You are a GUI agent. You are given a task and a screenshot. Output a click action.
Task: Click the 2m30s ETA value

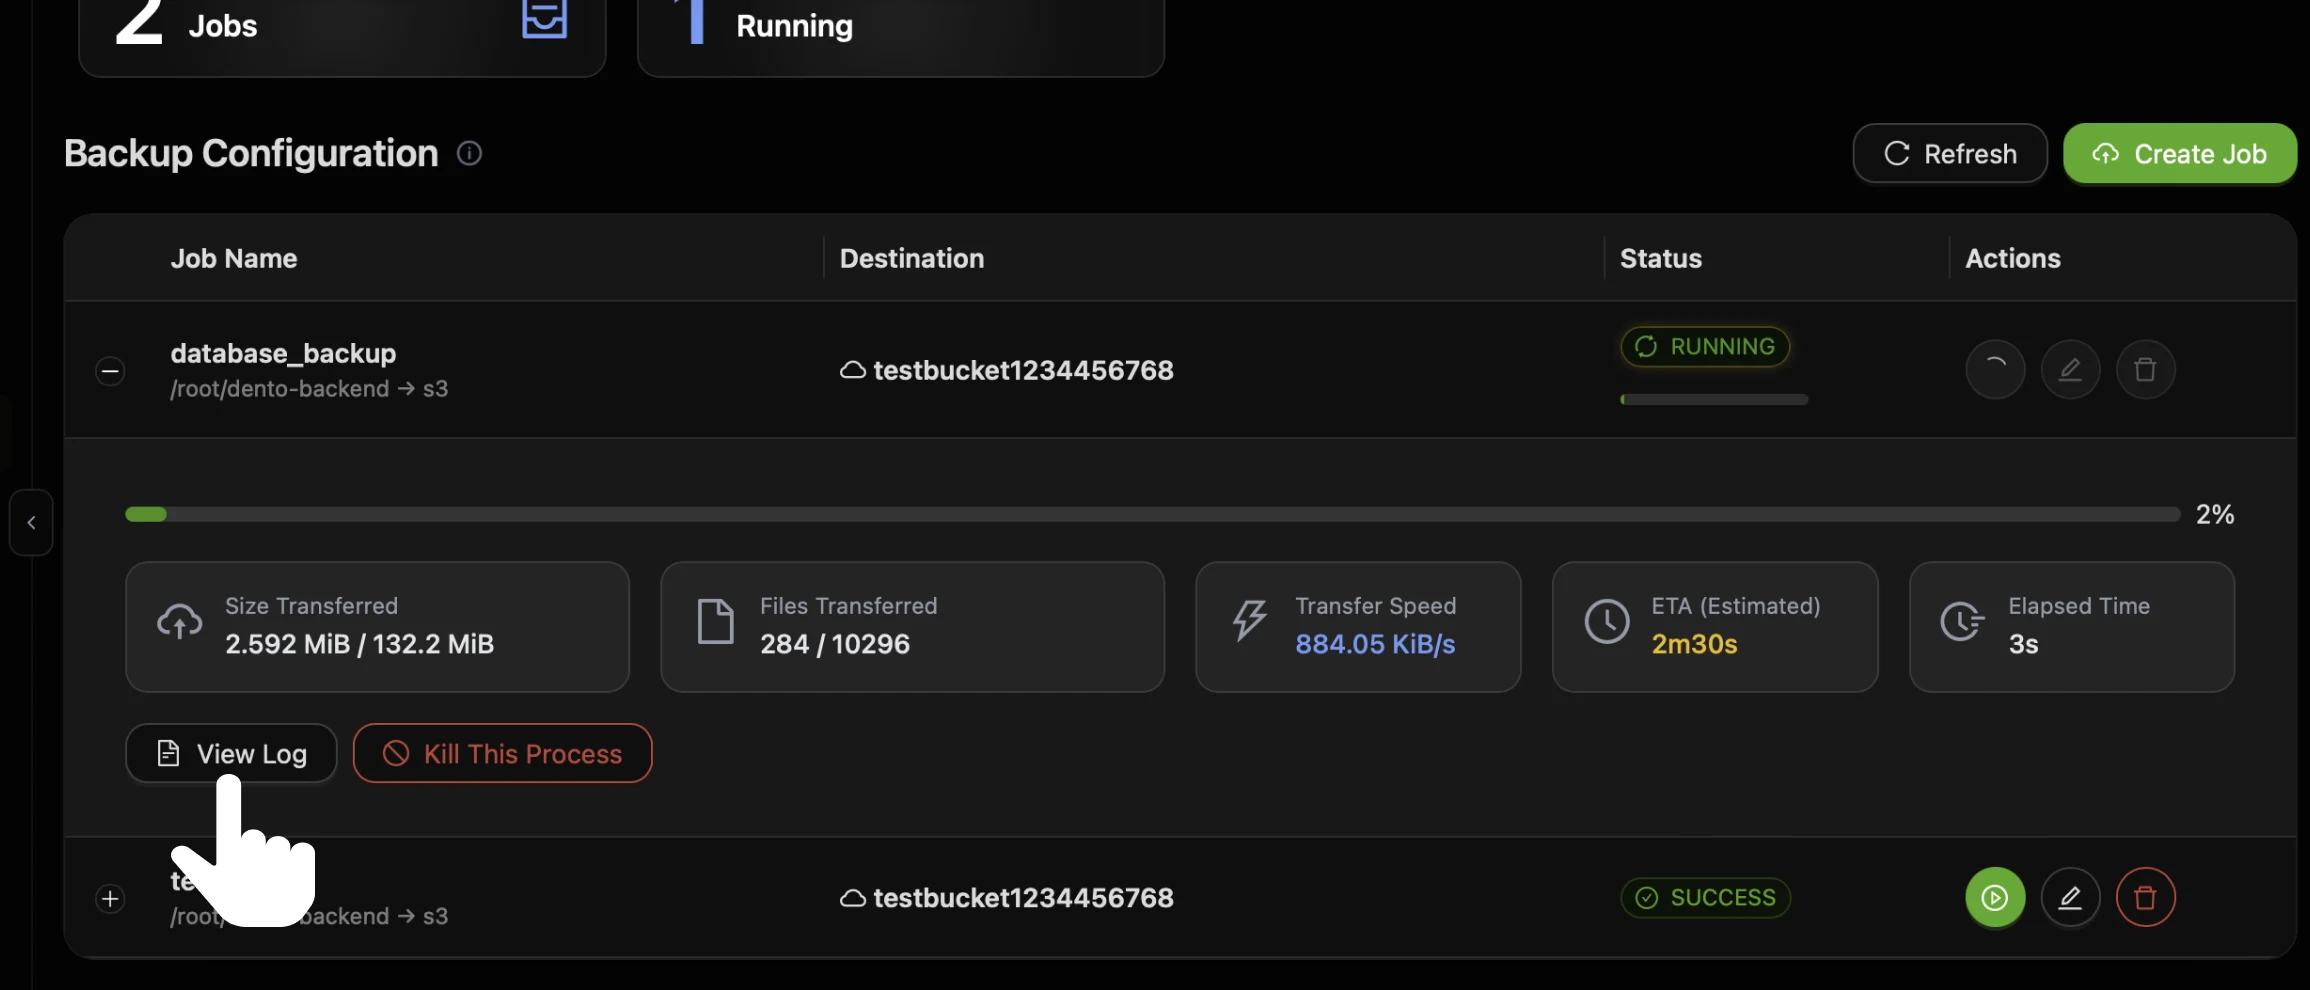pyautogui.click(x=1694, y=644)
